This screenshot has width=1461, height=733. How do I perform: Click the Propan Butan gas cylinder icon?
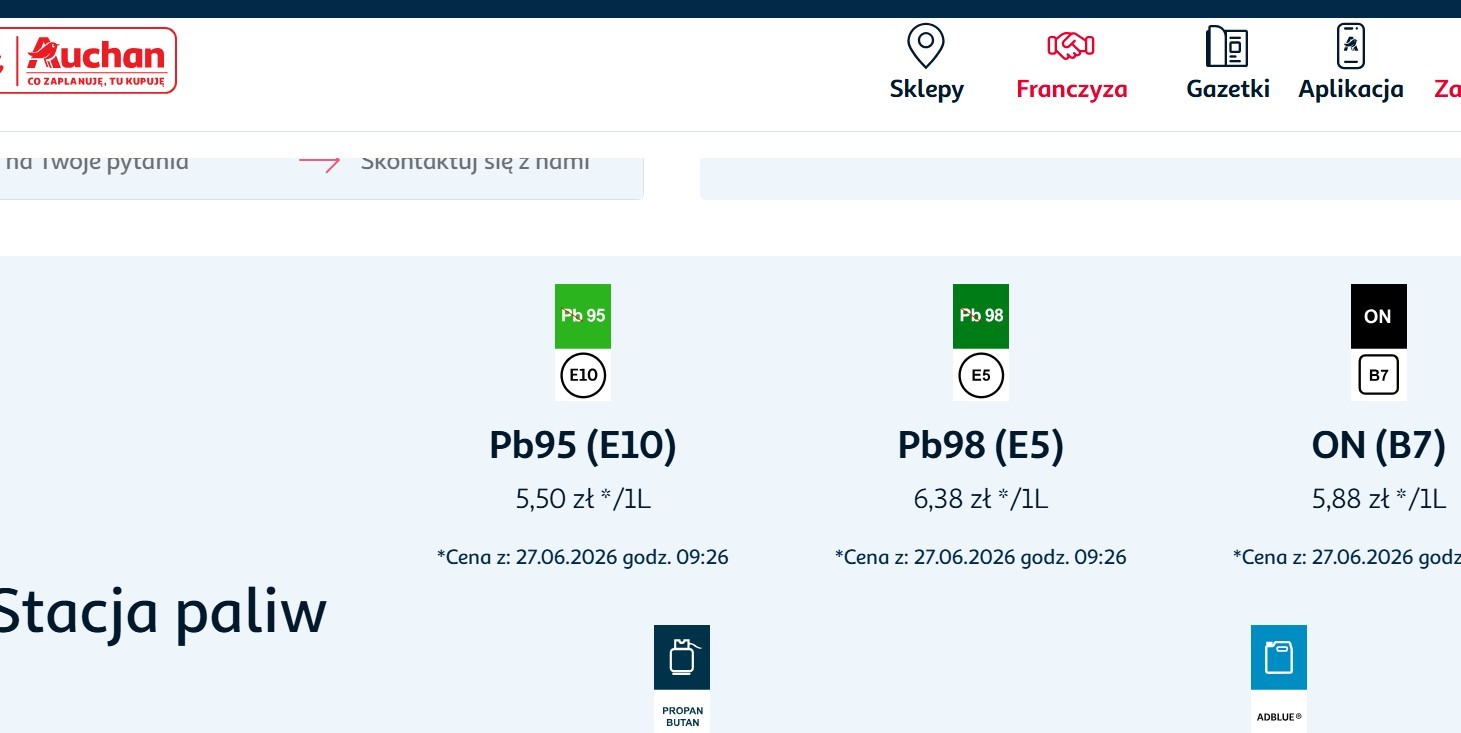[x=682, y=657]
